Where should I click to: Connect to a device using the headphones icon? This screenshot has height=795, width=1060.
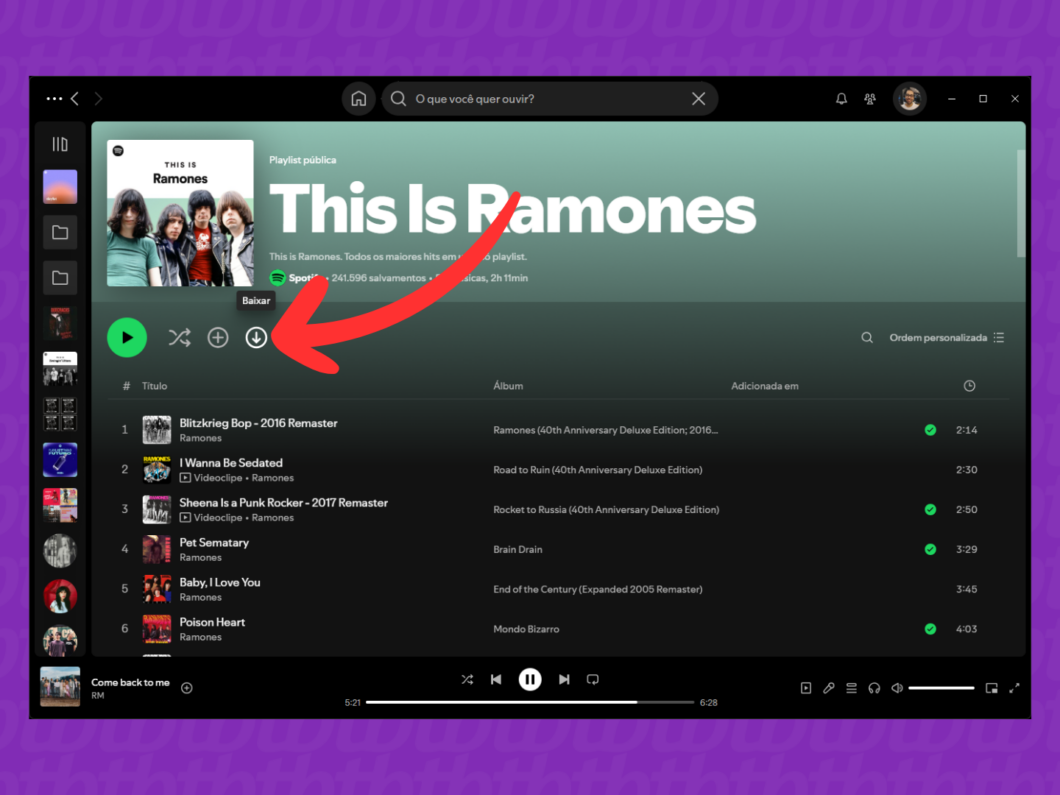(873, 688)
